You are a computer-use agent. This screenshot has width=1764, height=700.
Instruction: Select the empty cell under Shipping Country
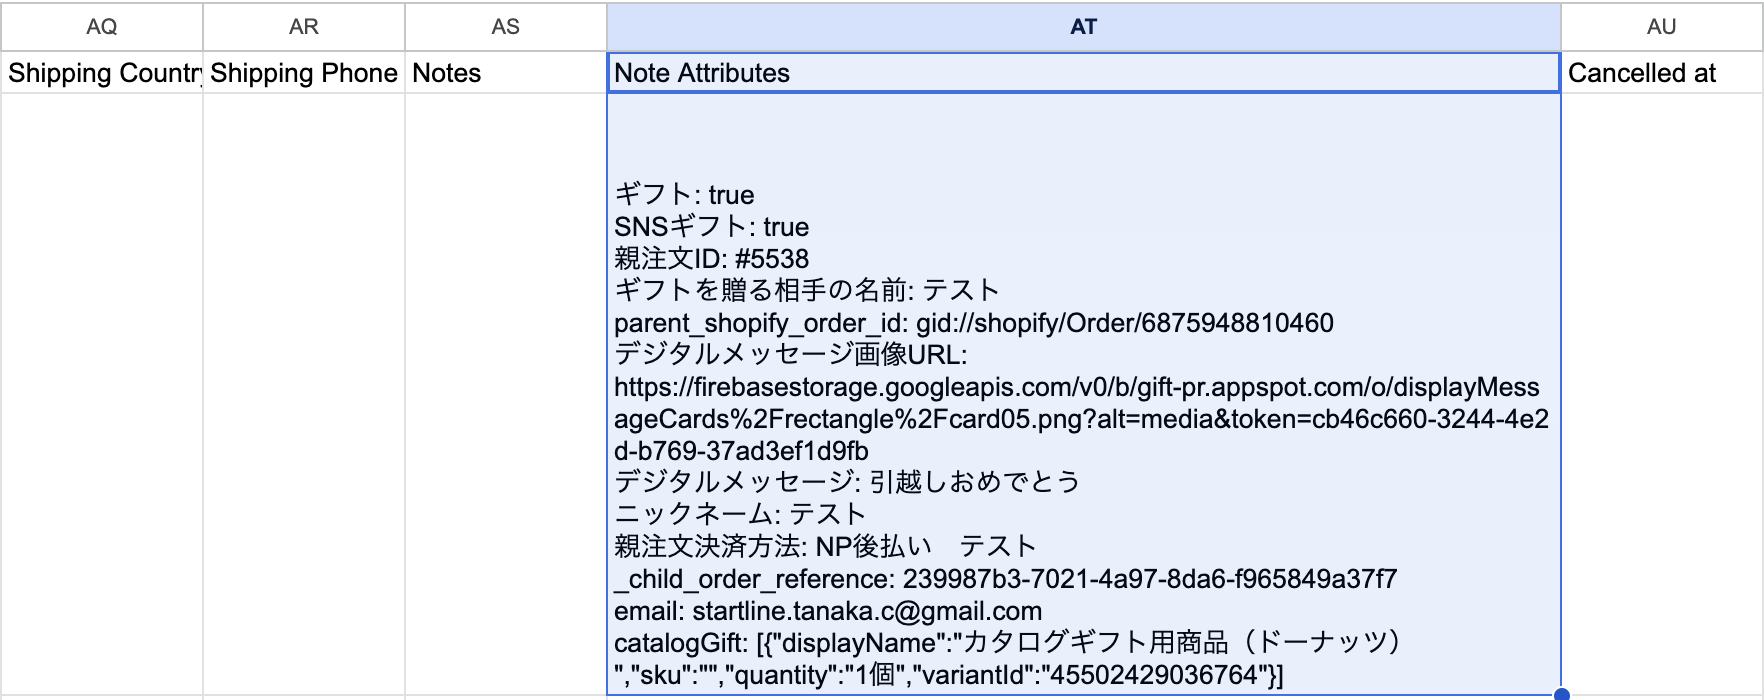pos(102,390)
